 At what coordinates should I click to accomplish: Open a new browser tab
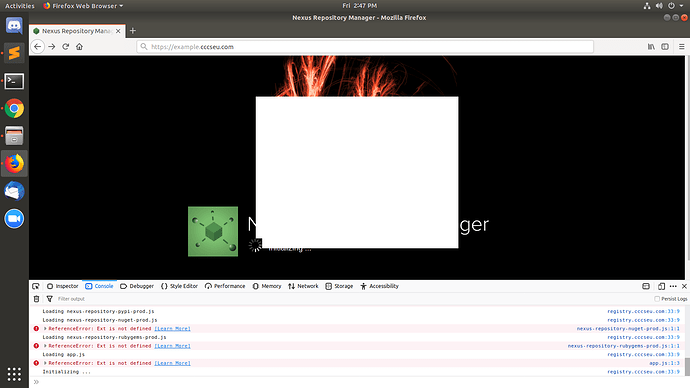(132, 31)
